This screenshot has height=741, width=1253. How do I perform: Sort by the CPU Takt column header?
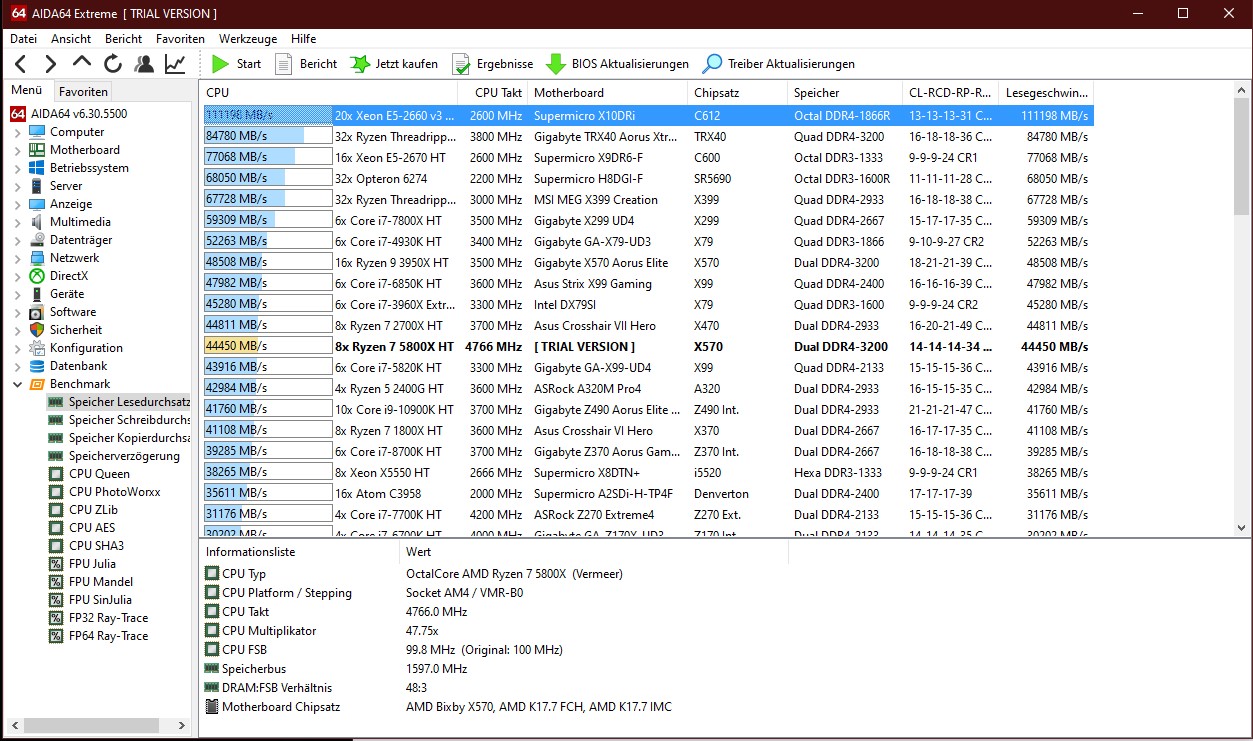494,92
